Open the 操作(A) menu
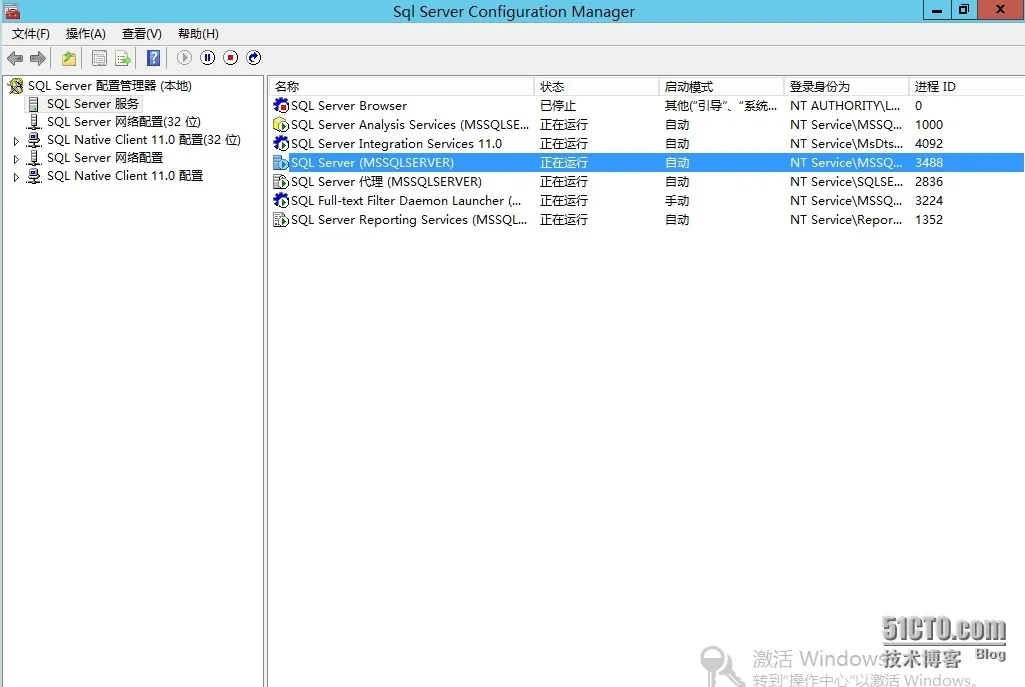Image resolution: width=1025 pixels, height=687 pixels. tap(86, 34)
